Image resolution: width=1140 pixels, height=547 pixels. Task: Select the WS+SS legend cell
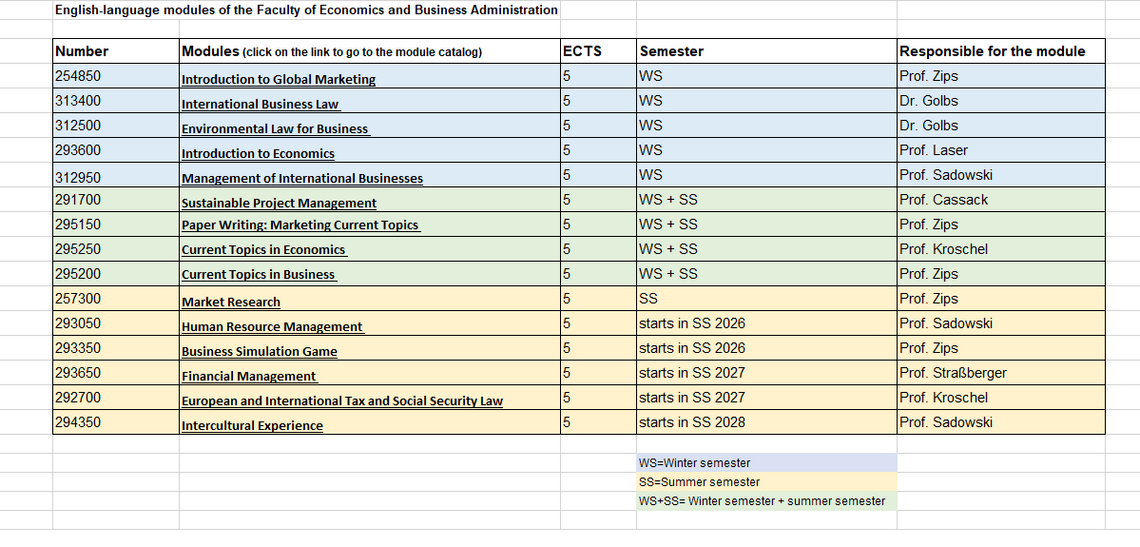pyautogui.click(x=766, y=501)
